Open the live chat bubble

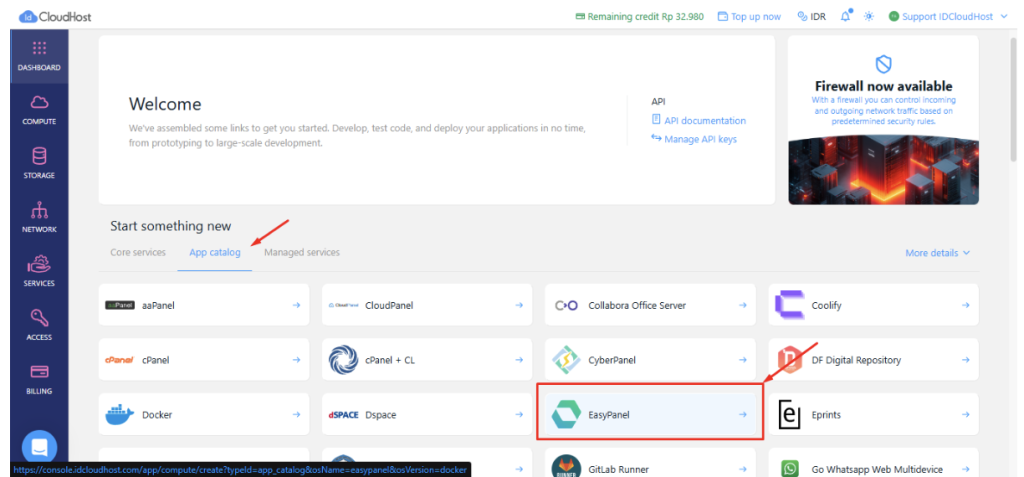coord(39,448)
